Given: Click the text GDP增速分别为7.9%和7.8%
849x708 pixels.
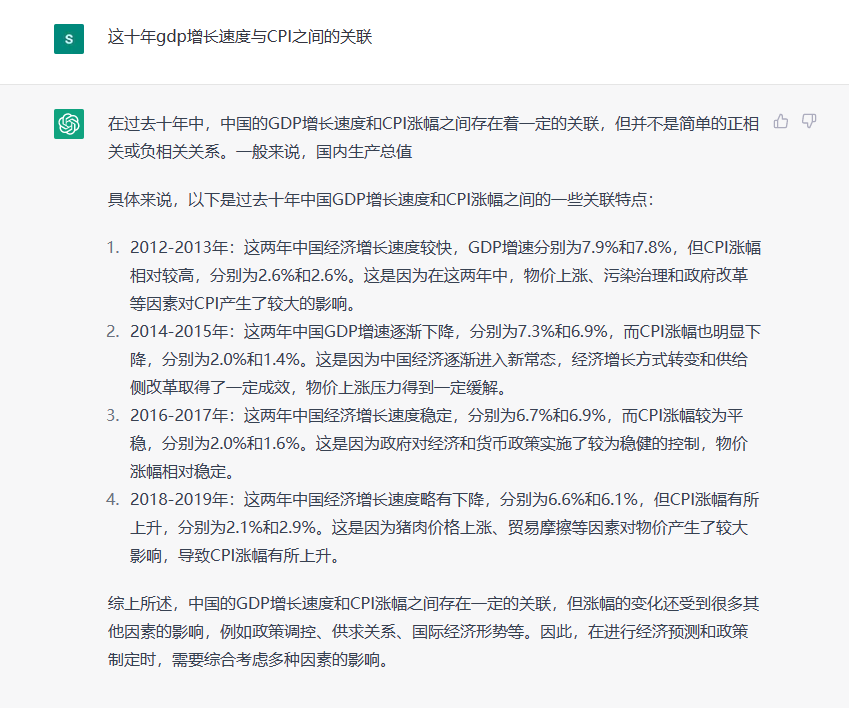Looking at the screenshot, I should coord(570,247).
